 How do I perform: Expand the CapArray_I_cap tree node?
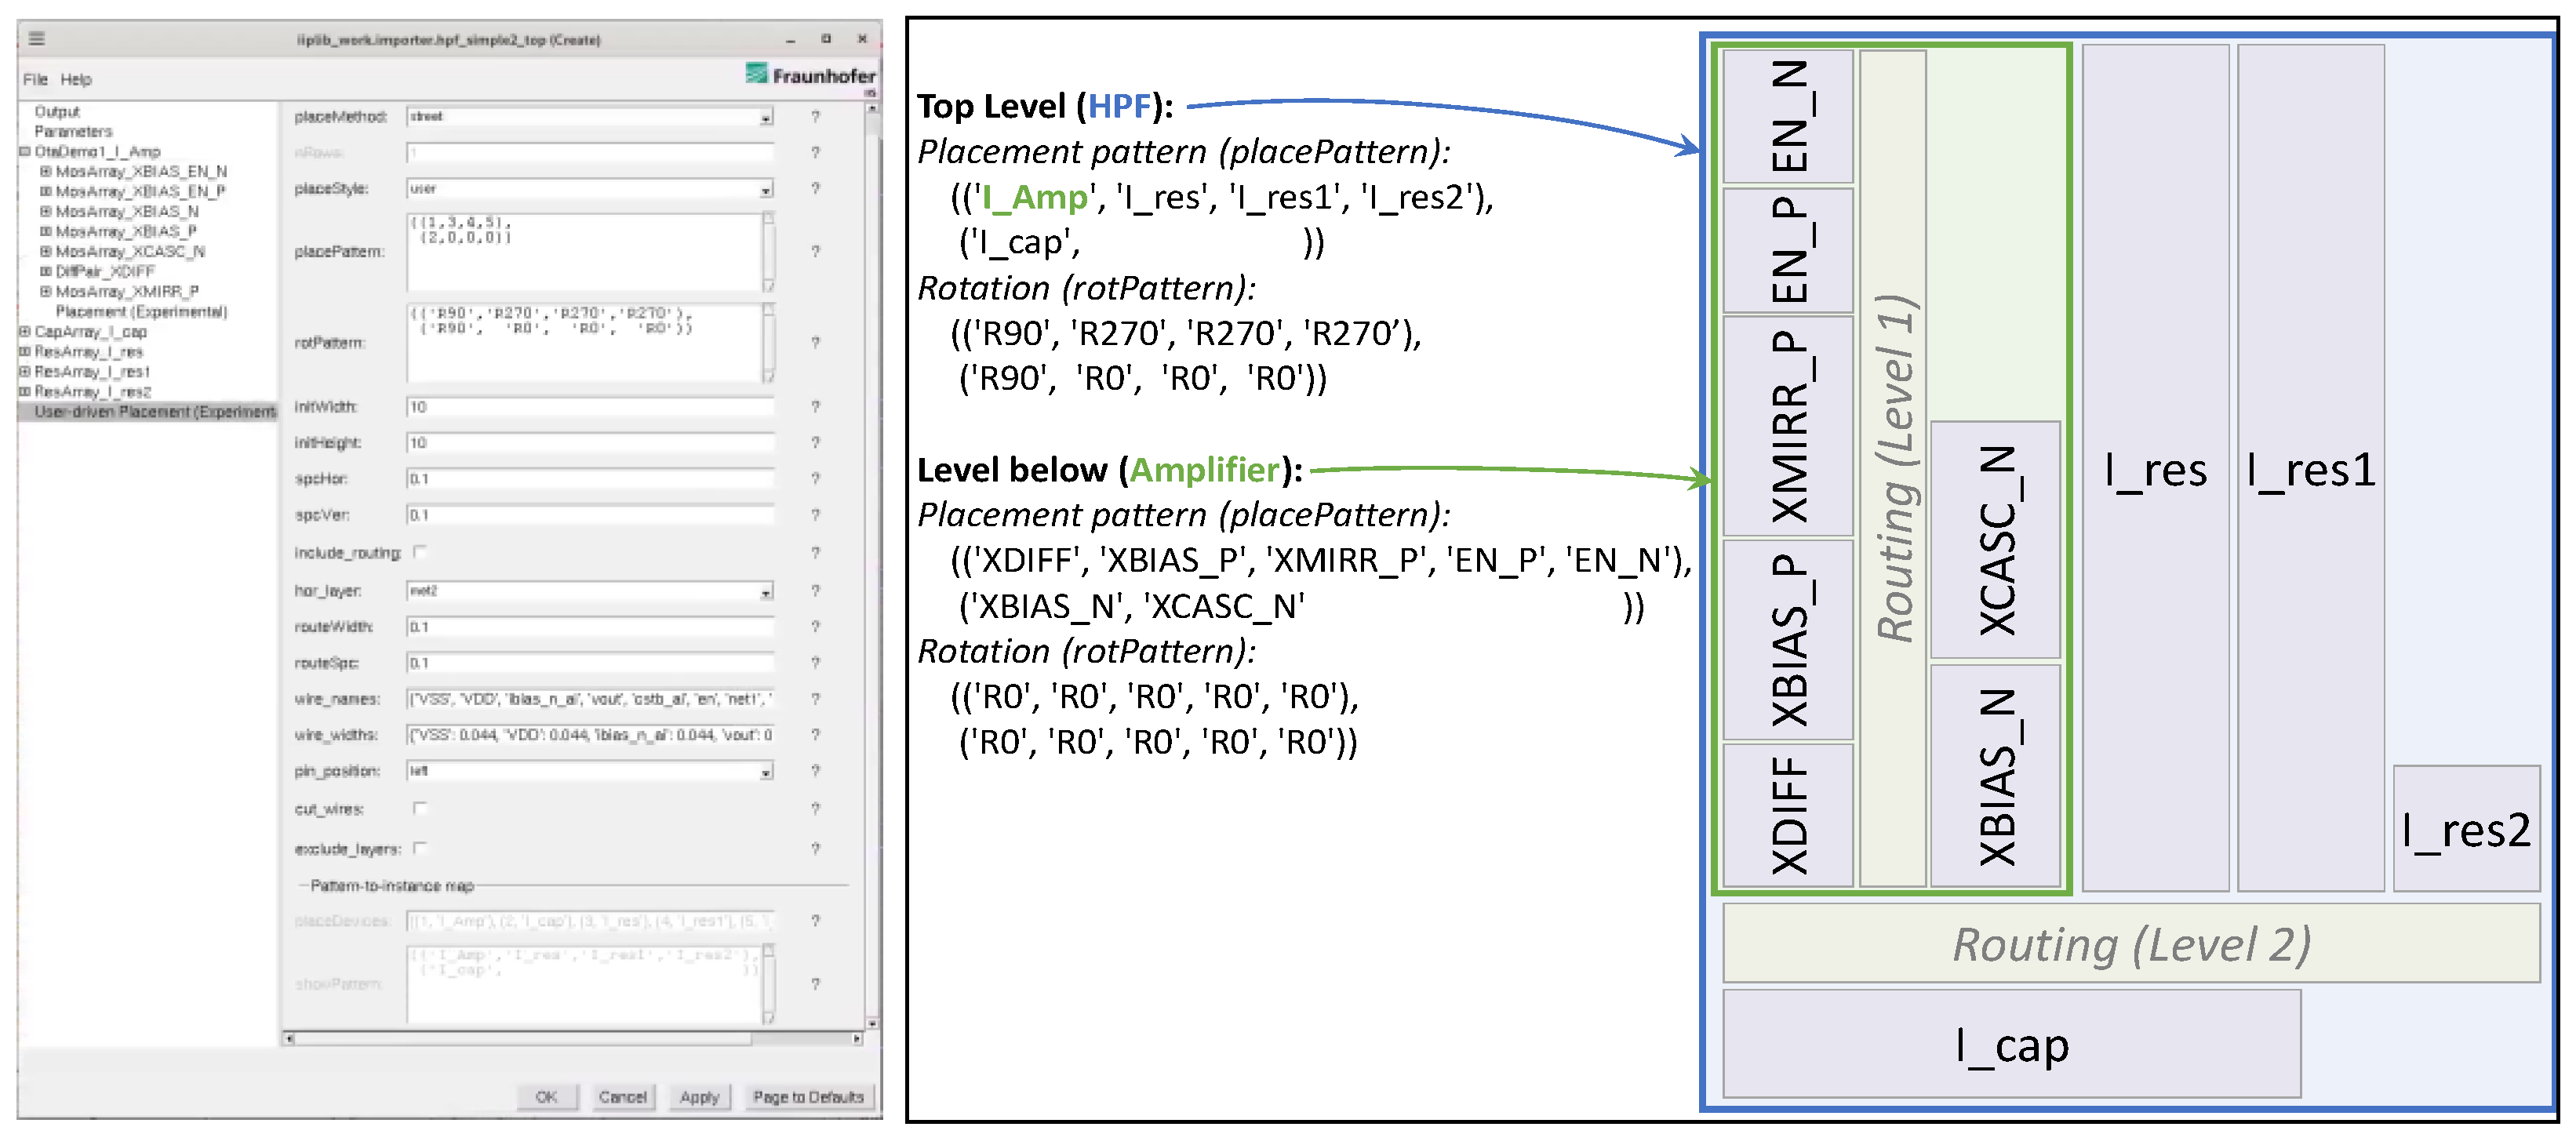25,331
